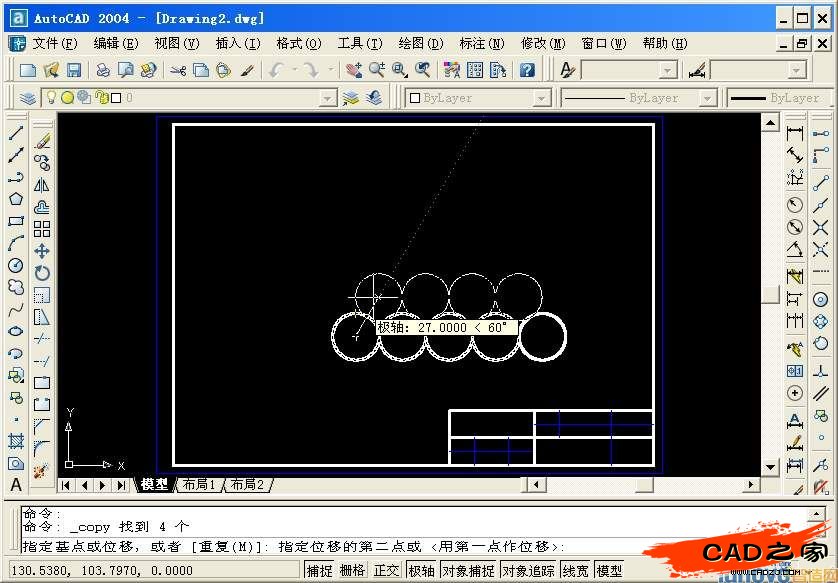Open the Layer Properties Manager icon
838x583 pixels.
(x=27, y=98)
